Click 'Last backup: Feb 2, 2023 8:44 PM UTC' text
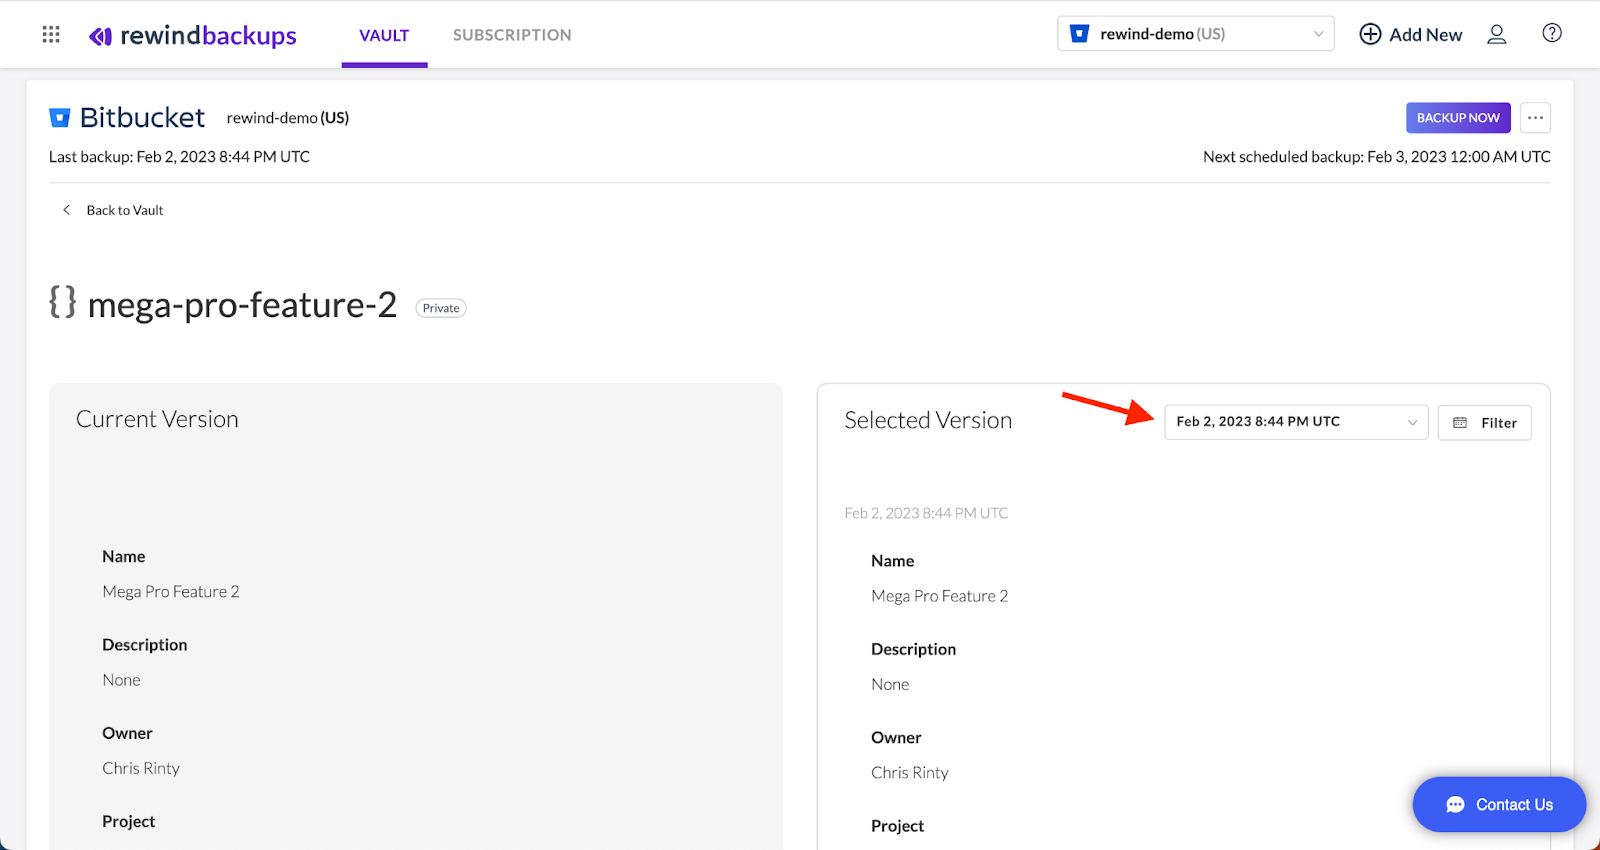The image size is (1600, 850). click(179, 157)
